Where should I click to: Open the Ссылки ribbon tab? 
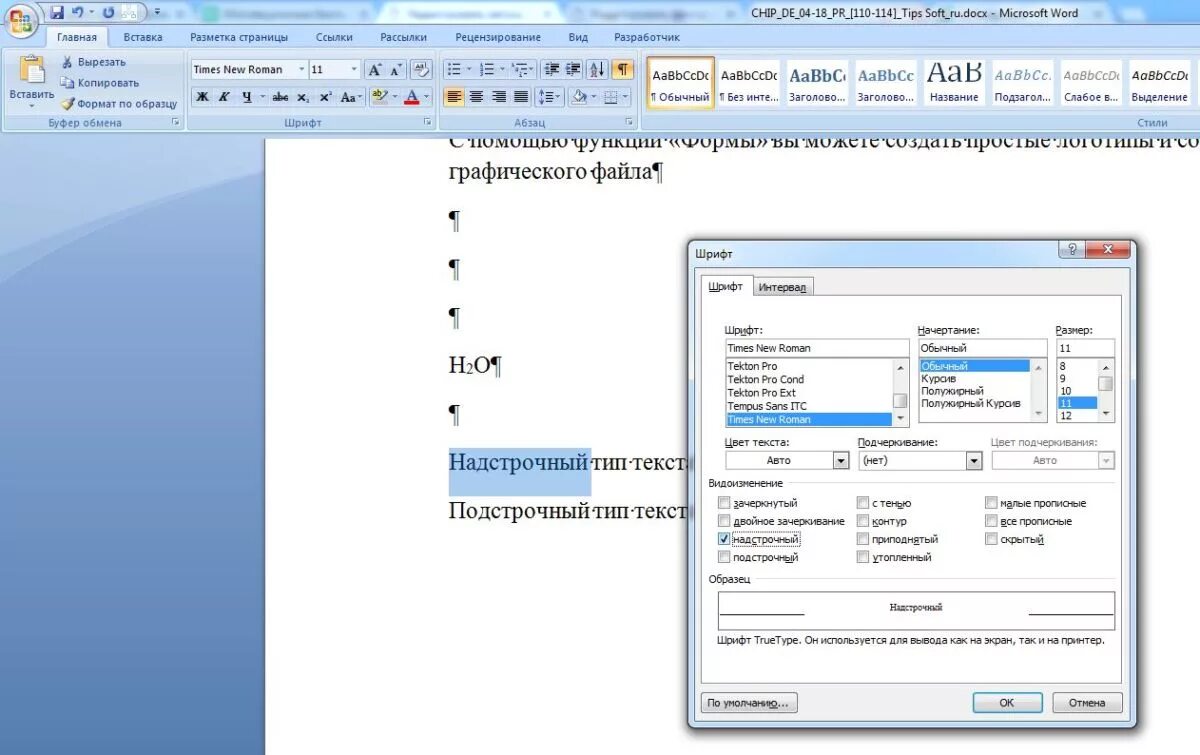pyautogui.click(x=334, y=37)
